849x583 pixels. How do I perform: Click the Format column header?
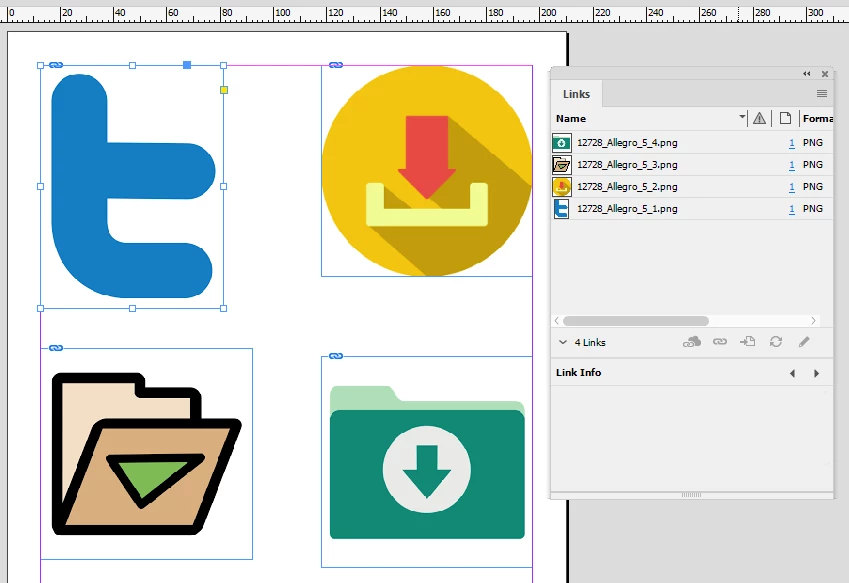(x=818, y=118)
